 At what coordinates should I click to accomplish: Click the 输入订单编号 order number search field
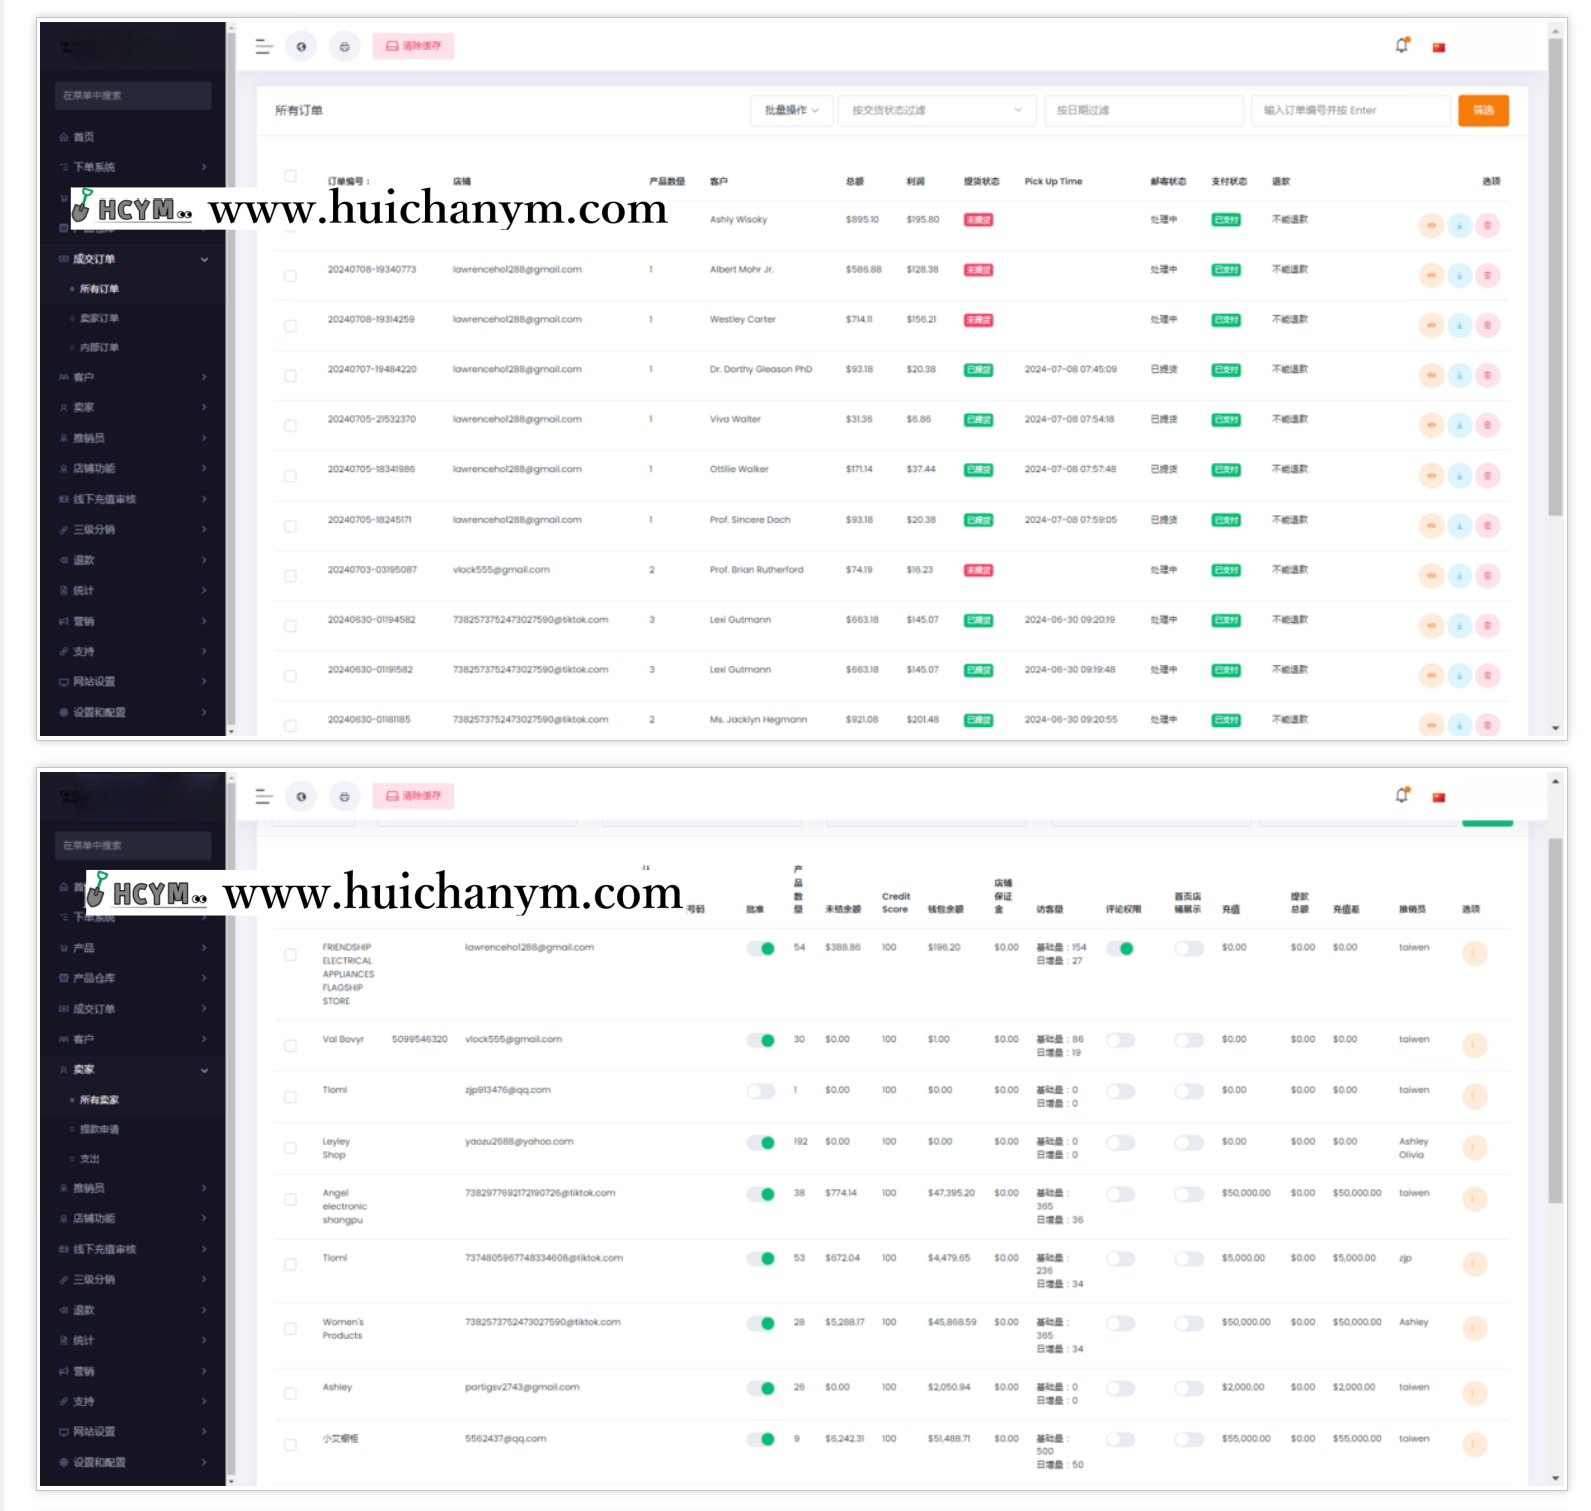[x=1350, y=110]
